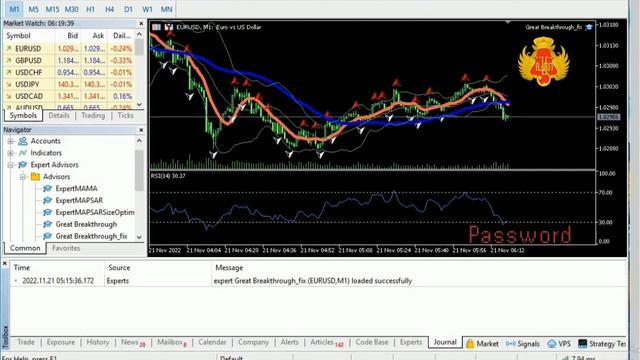Select the ExpertMAMA advisor

click(76, 189)
